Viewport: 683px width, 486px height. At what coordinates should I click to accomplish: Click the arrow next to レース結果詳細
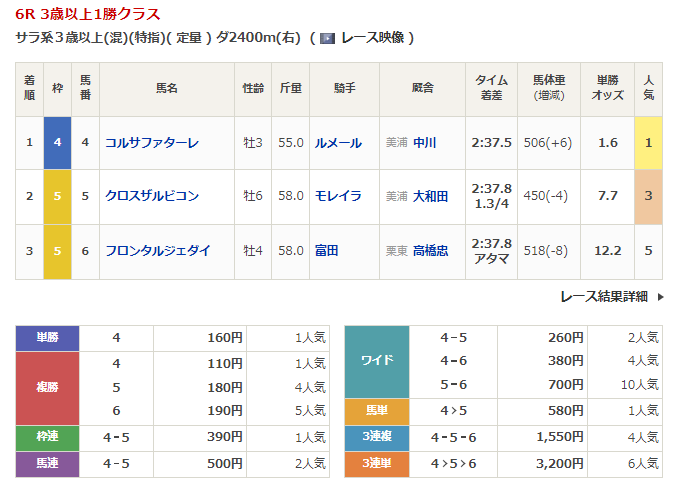(661, 296)
